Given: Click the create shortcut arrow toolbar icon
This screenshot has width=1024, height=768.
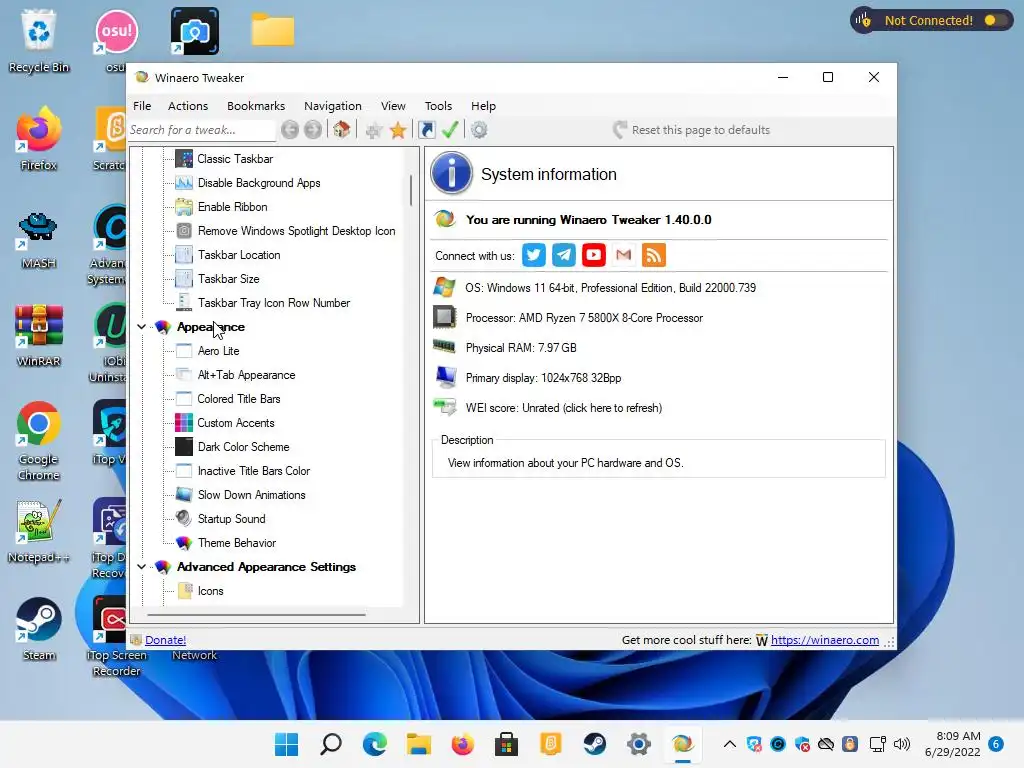Looking at the screenshot, I should point(426,130).
